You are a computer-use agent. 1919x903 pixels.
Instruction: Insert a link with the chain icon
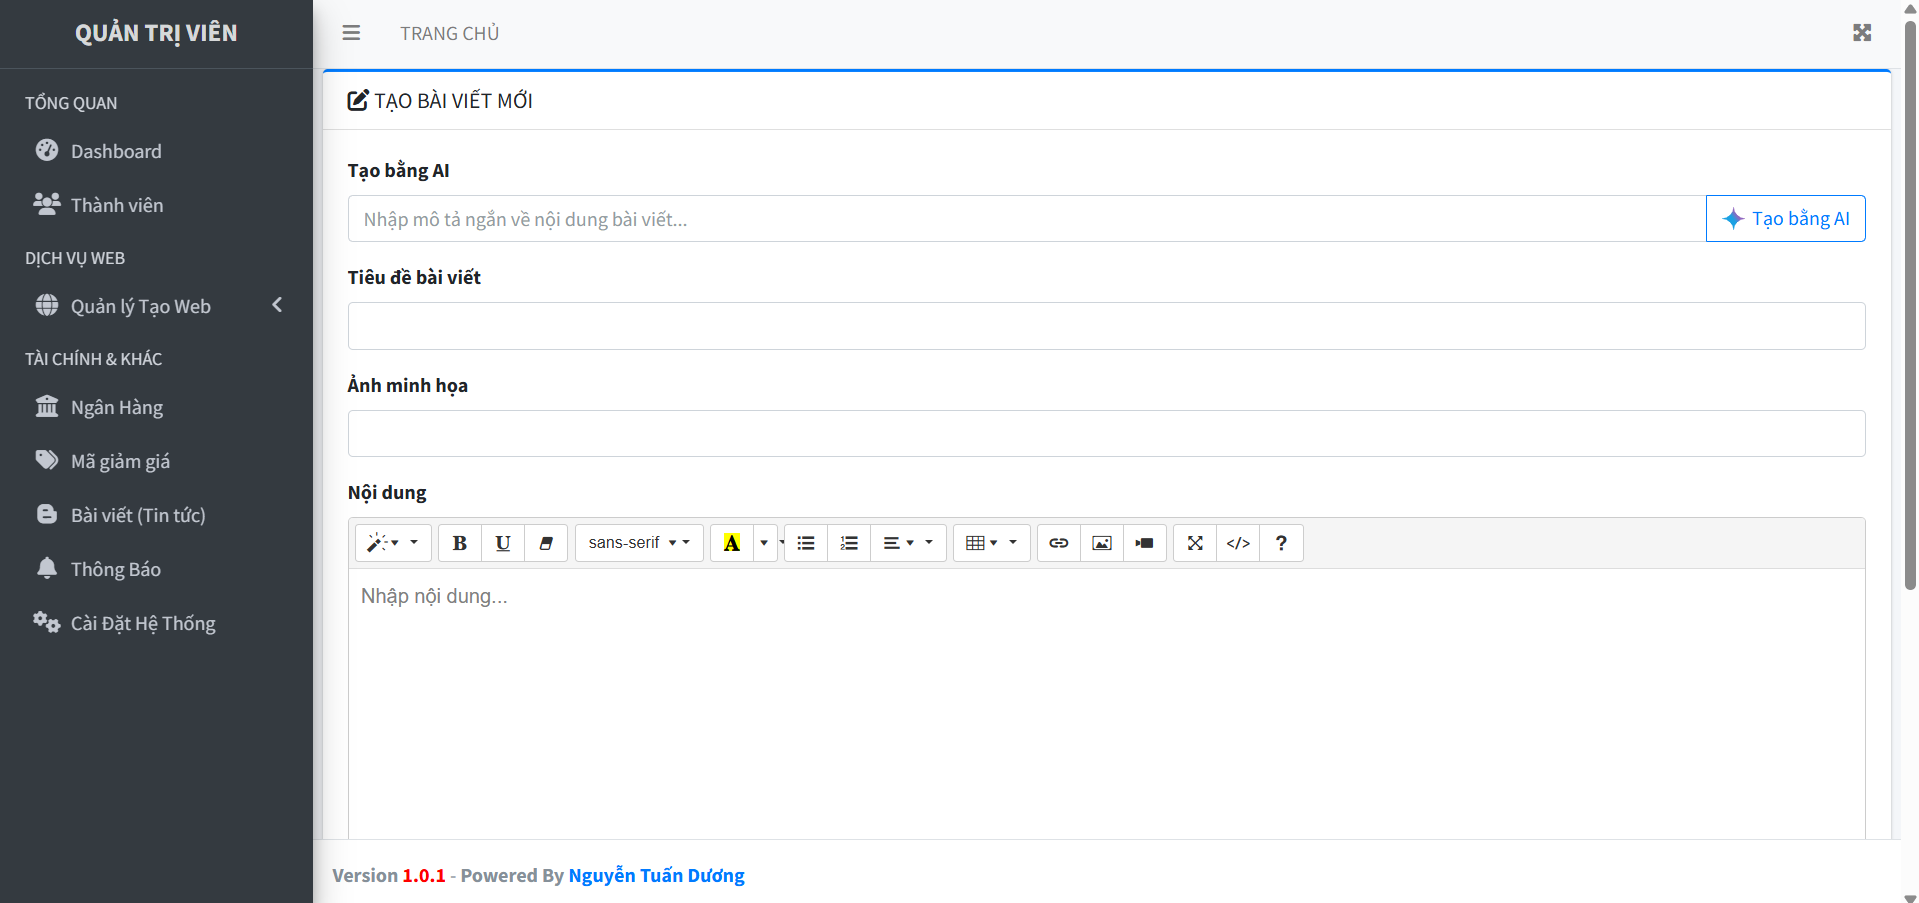[1058, 543]
